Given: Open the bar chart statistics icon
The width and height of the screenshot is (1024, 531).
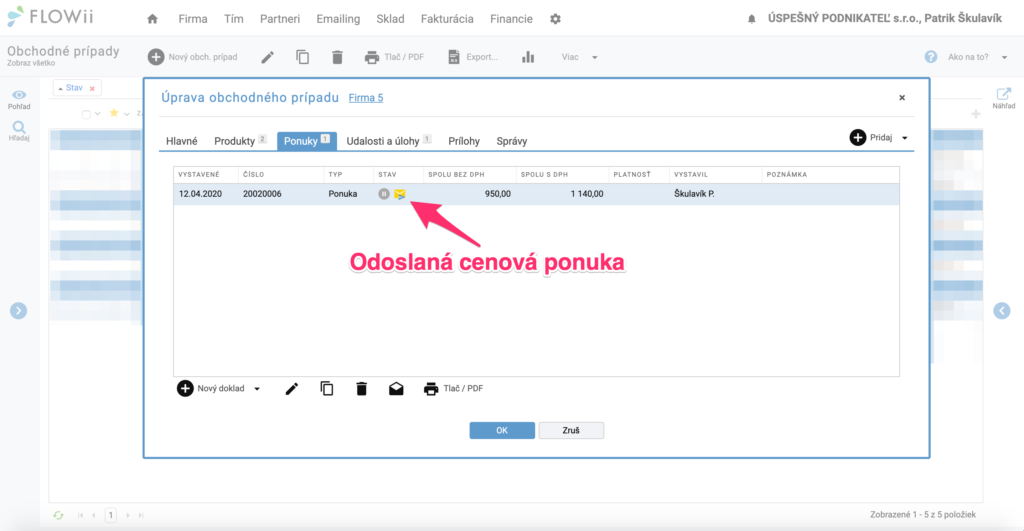Looking at the screenshot, I should pyautogui.click(x=528, y=57).
